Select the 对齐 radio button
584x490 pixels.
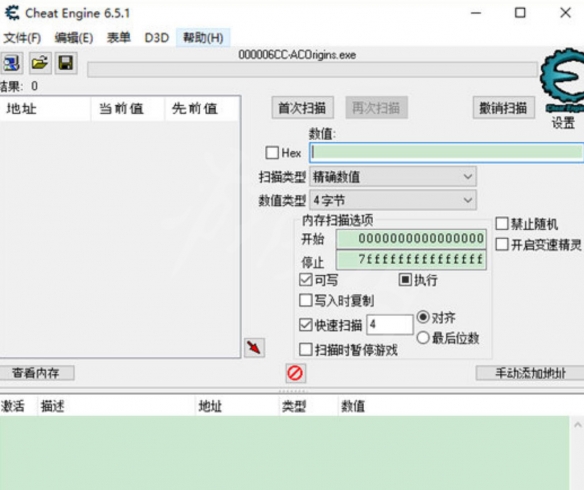(423, 317)
